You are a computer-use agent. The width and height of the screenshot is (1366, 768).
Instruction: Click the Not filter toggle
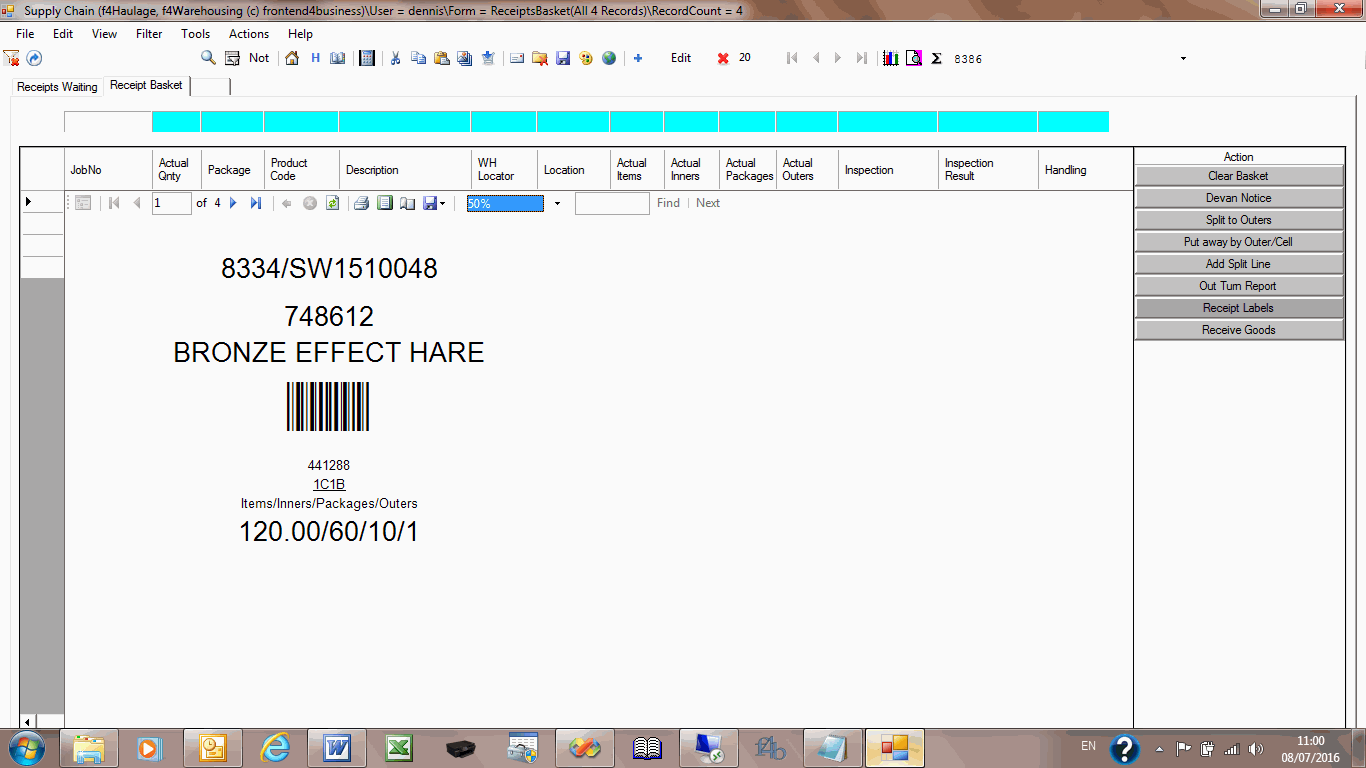[x=259, y=58]
